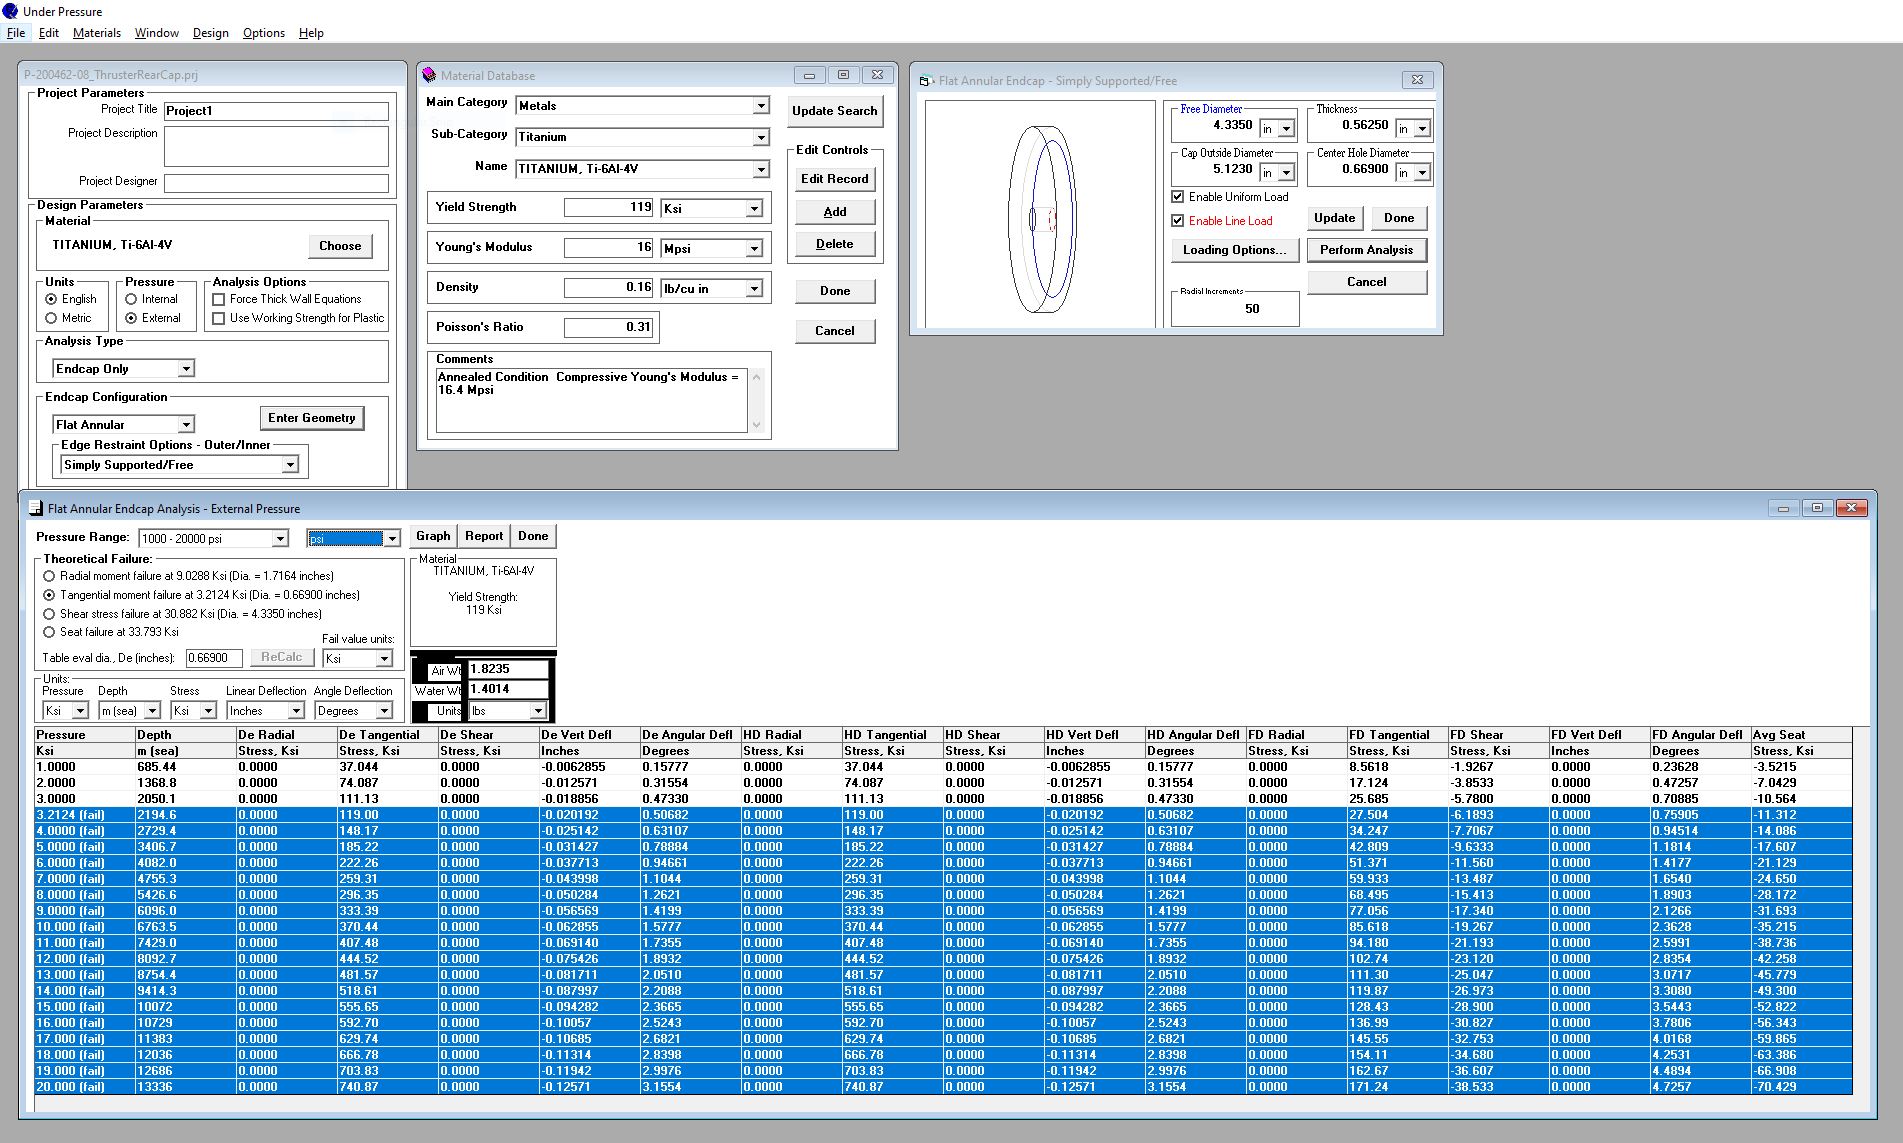This screenshot has width=1903, height=1143.
Task: Open the Analysis Type dropdown
Action: [x=185, y=369]
